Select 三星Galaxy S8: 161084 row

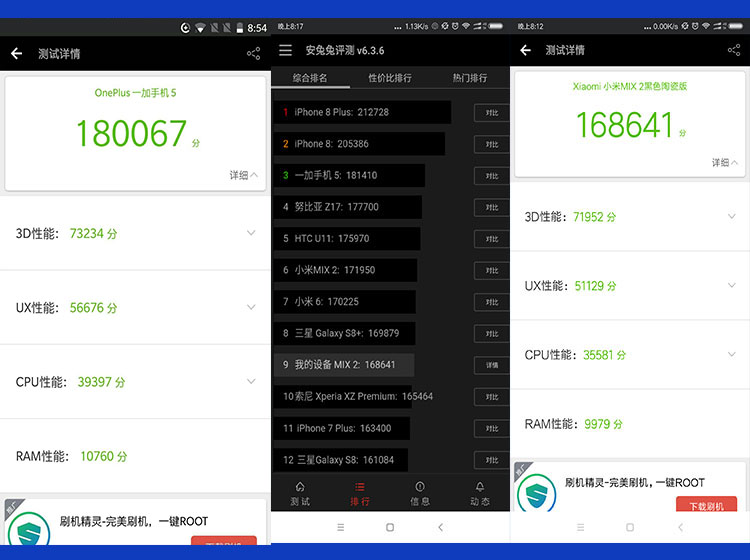pos(341,460)
